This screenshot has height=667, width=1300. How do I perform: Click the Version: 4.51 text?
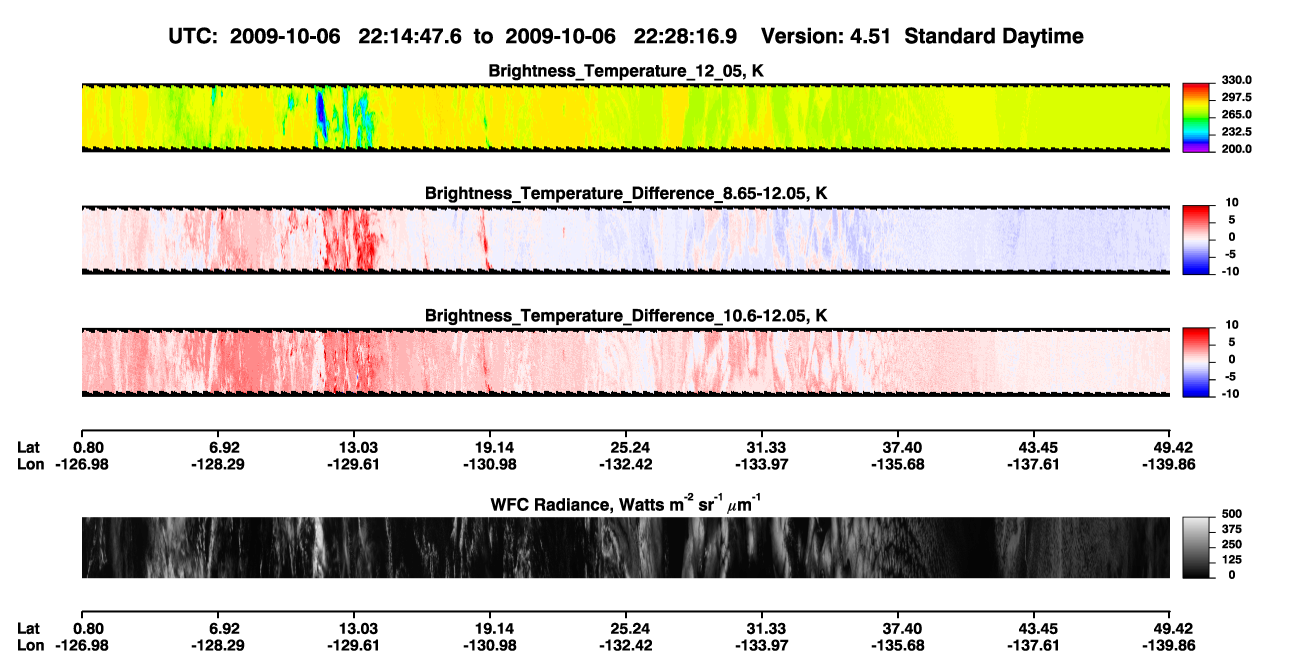click(825, 36)
